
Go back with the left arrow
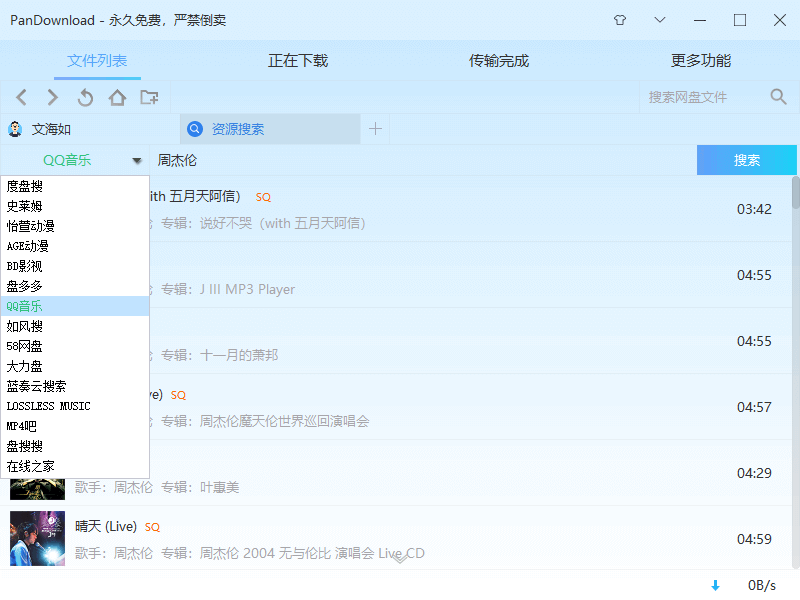21,97
